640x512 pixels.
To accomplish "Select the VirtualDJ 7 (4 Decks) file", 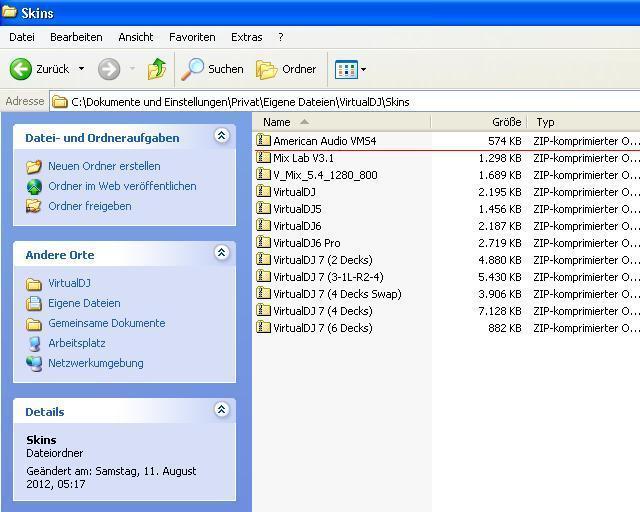I will (322, 311).
